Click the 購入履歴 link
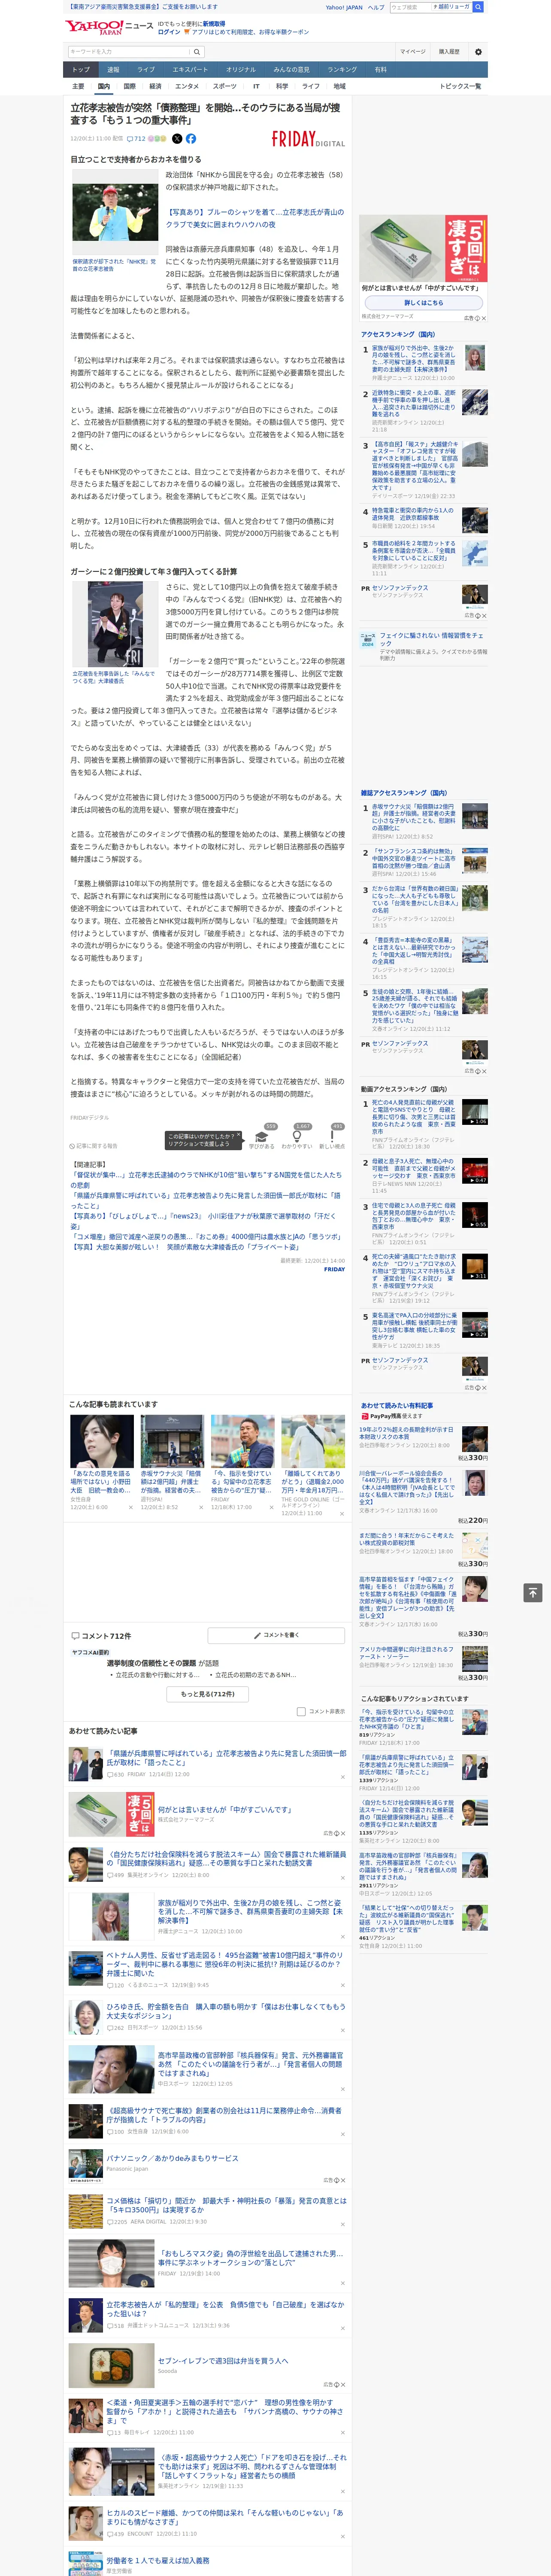551x2576 pixels. point(449,52)
